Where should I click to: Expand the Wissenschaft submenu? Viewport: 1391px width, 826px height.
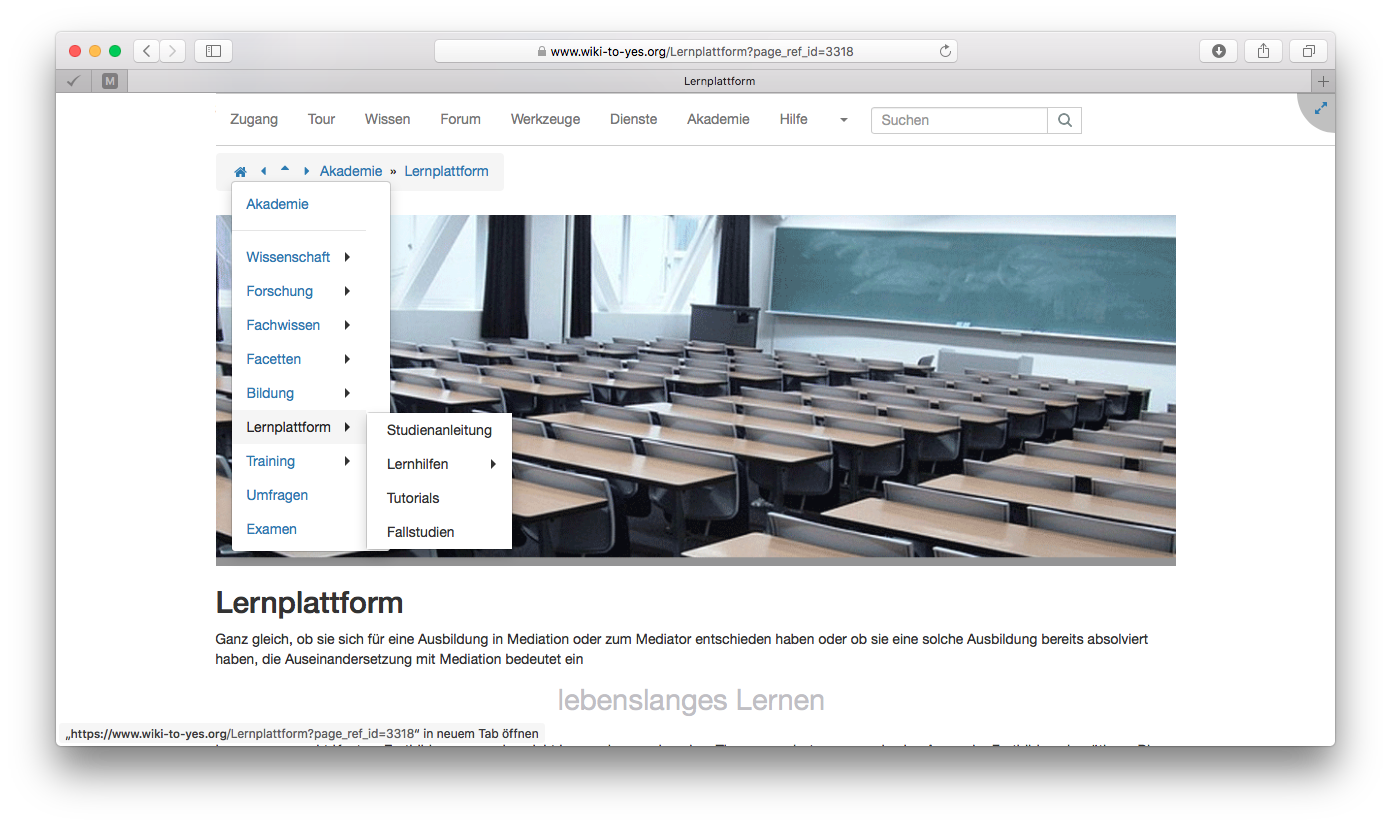pos(347,257)
